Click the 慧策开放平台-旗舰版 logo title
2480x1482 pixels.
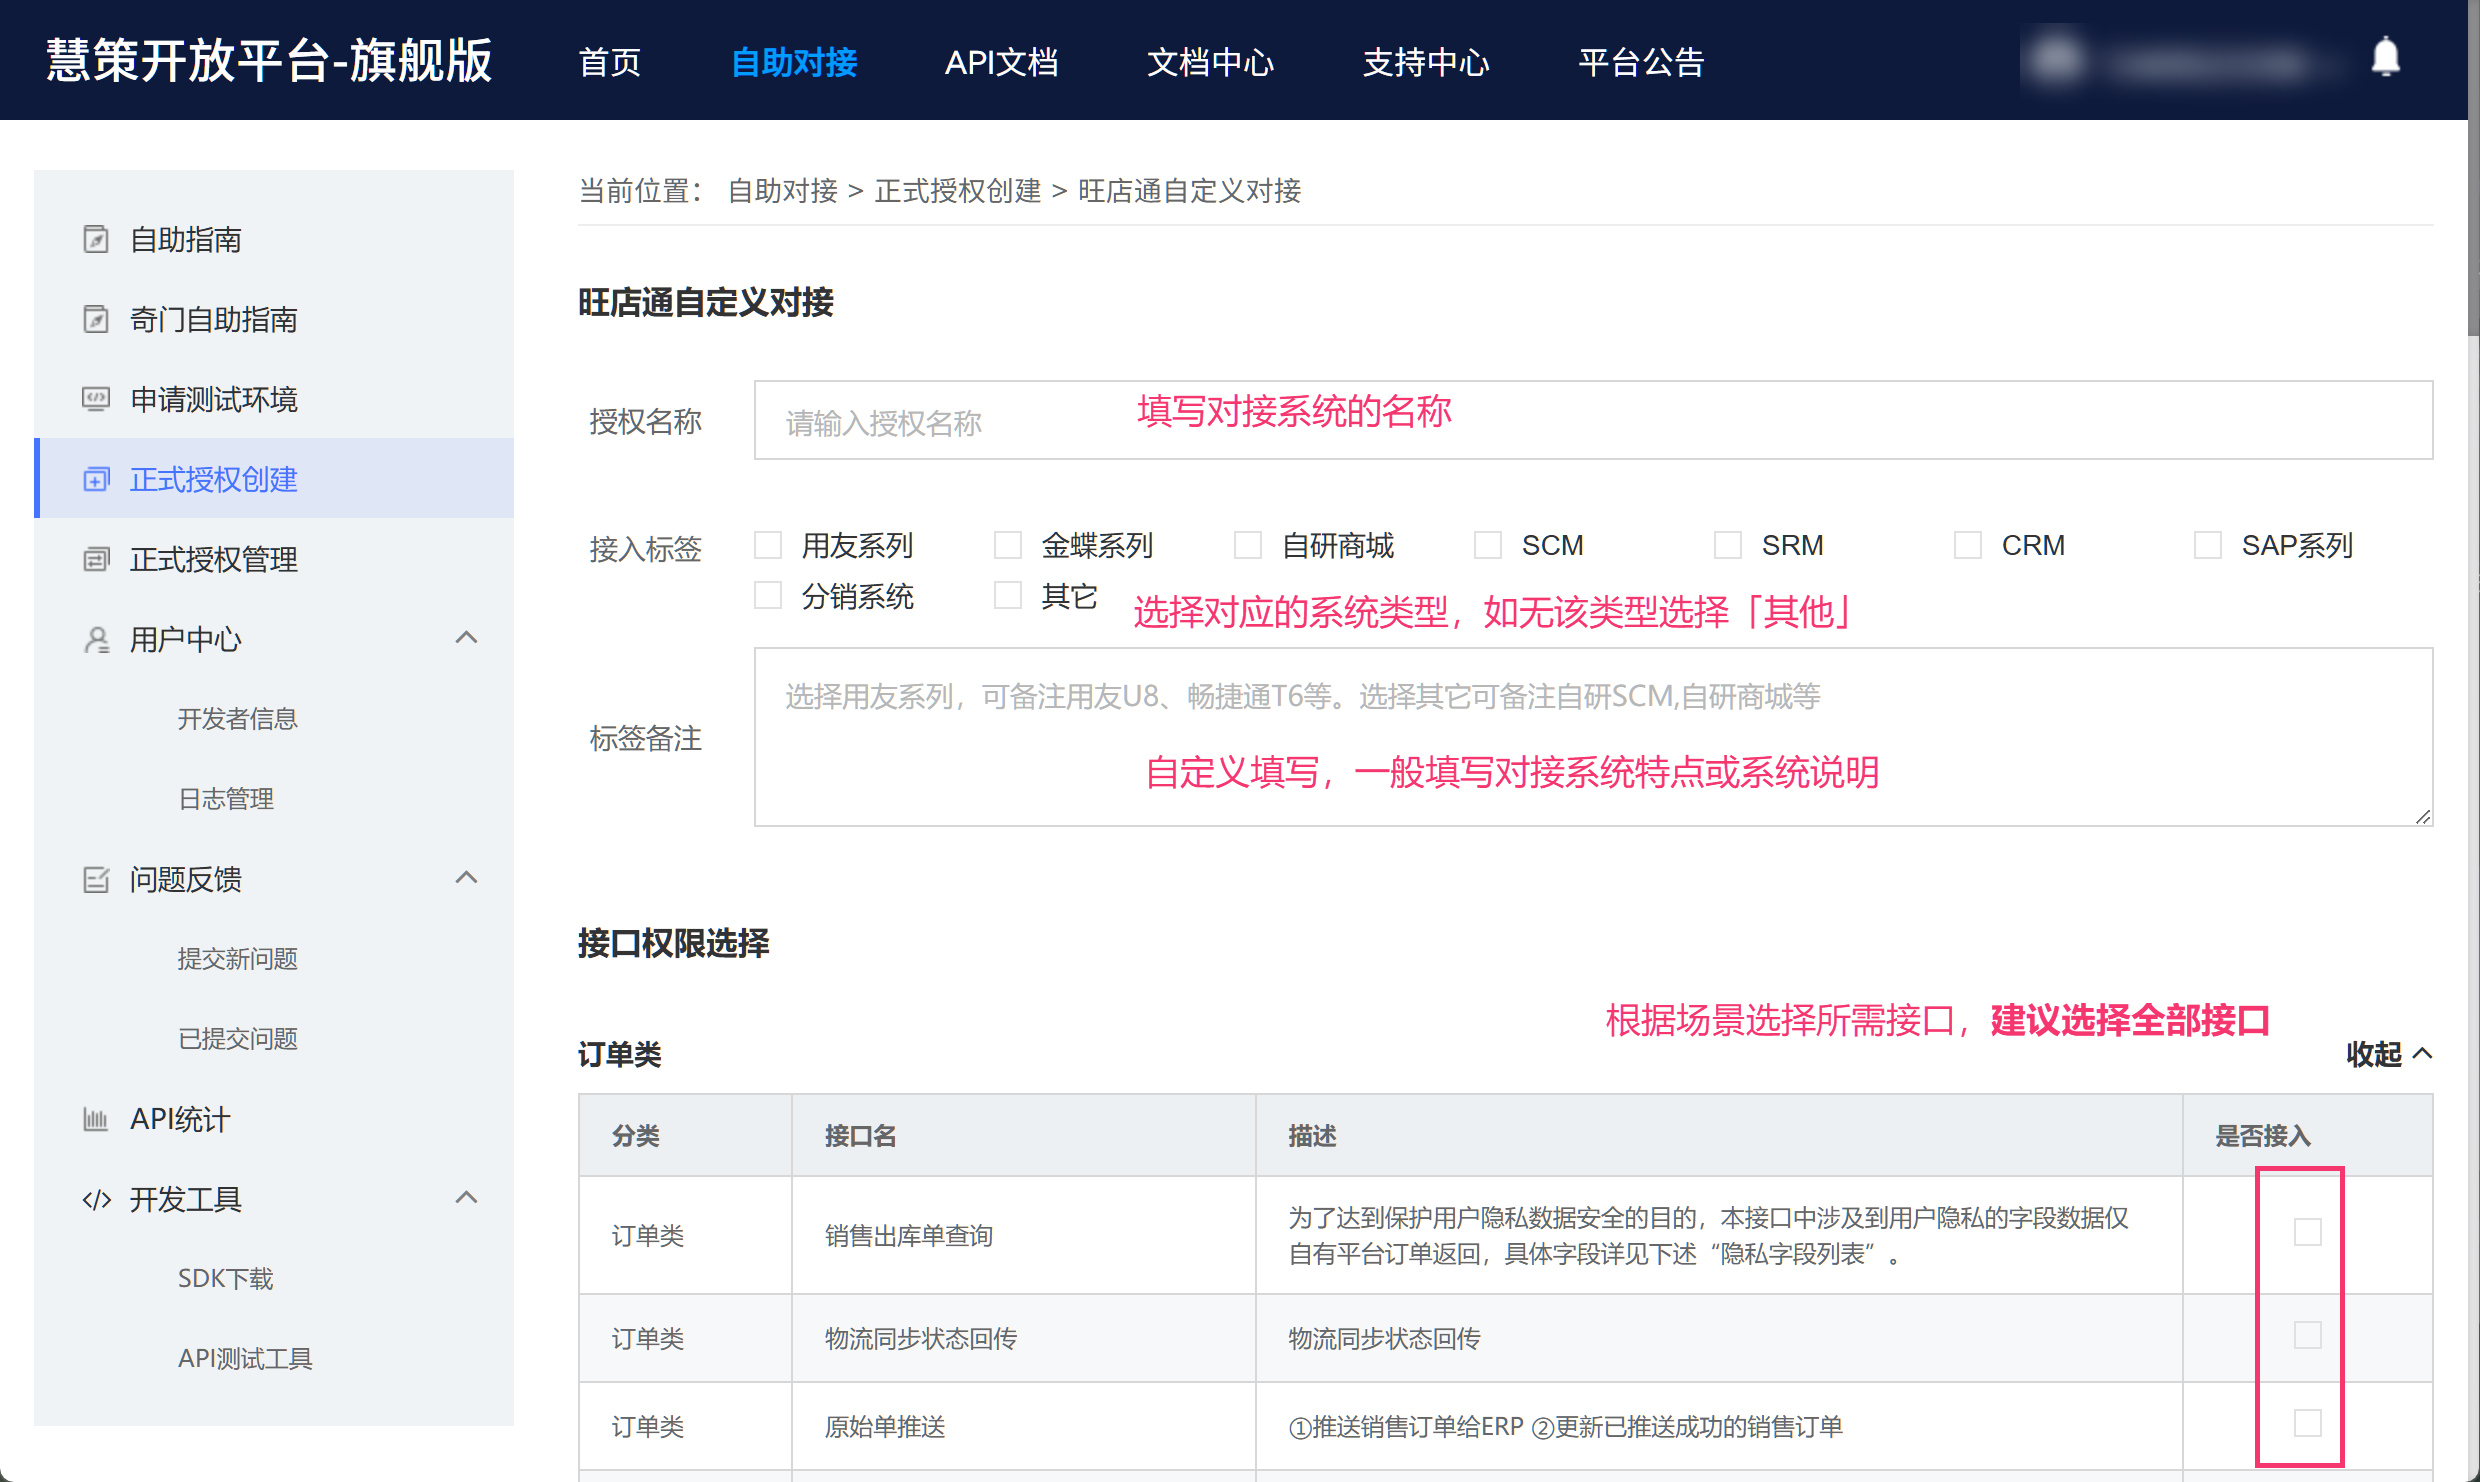pyautogui.click(x=270, y=60)
